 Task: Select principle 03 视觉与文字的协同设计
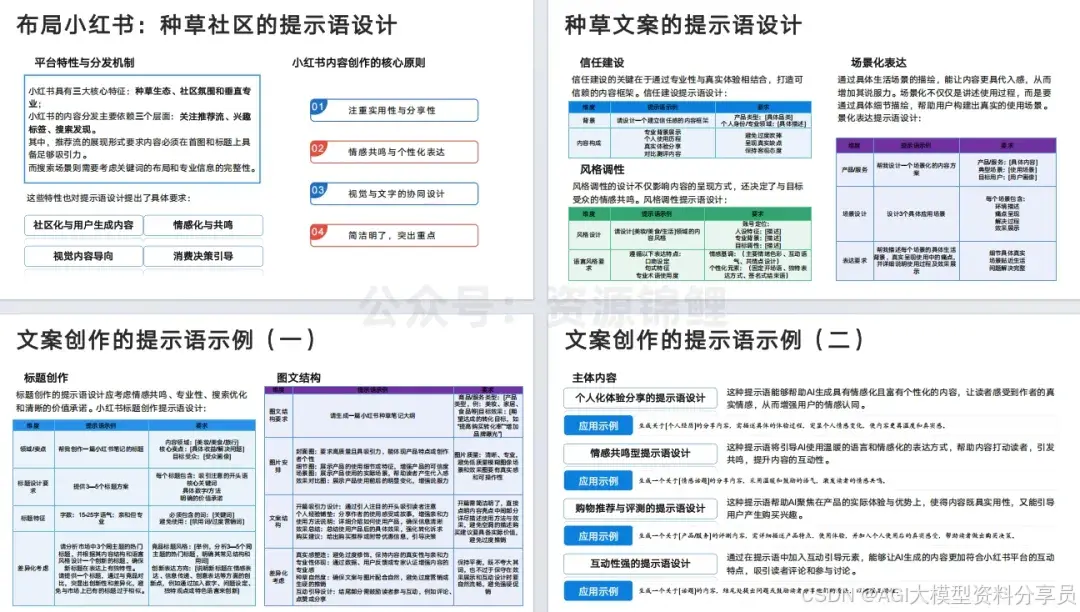pos(394,193)
